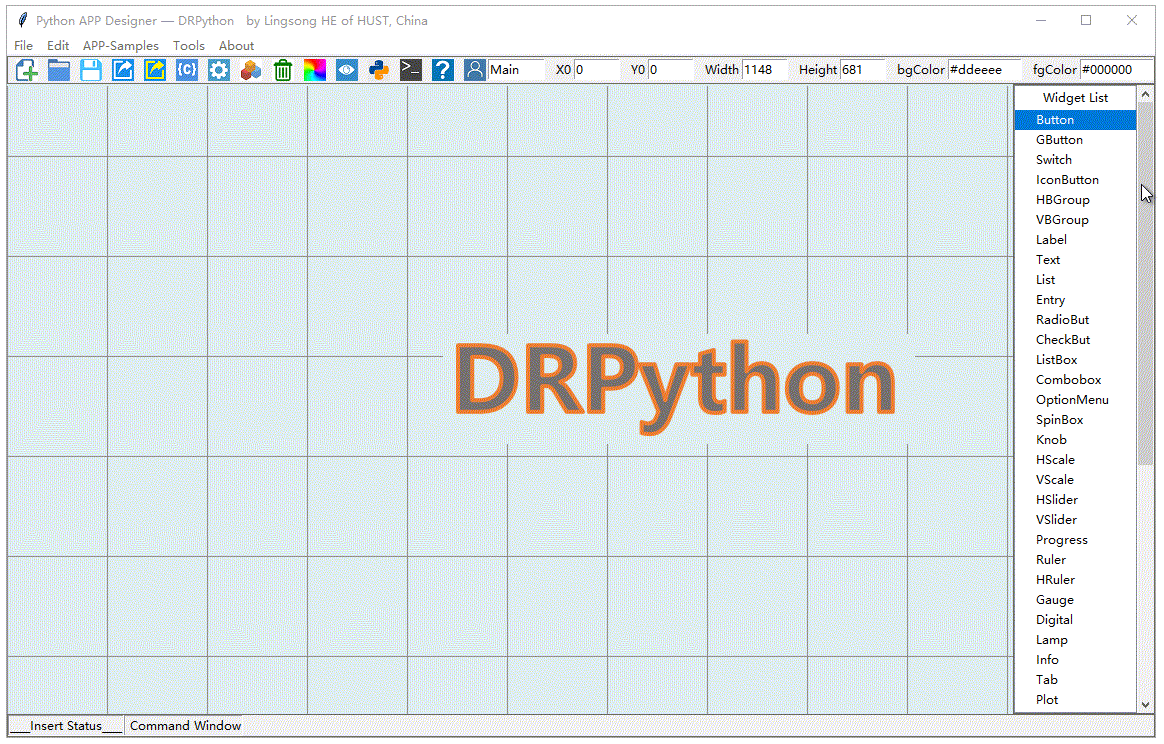Open the rainbow color picker icon

pos(315,71)
